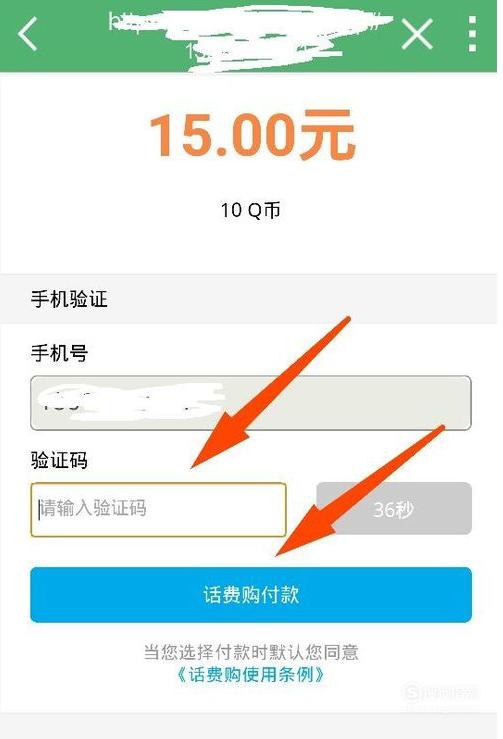Close the page with the X icon
This screenshot has width=503, height=739.
[x=417, y=33]
